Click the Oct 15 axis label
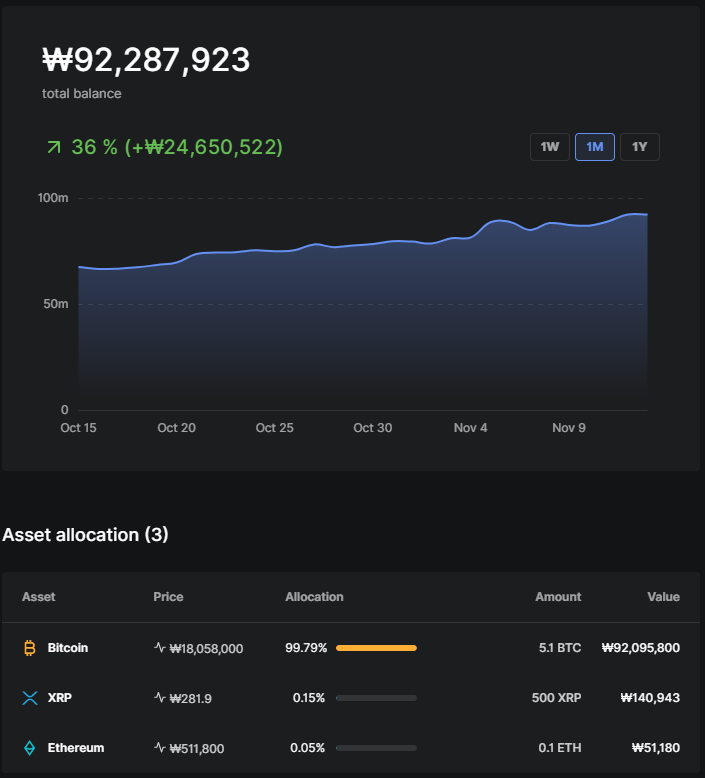Image resolution: width=705 pixels, height=778 pixels. tap(78, 428)
